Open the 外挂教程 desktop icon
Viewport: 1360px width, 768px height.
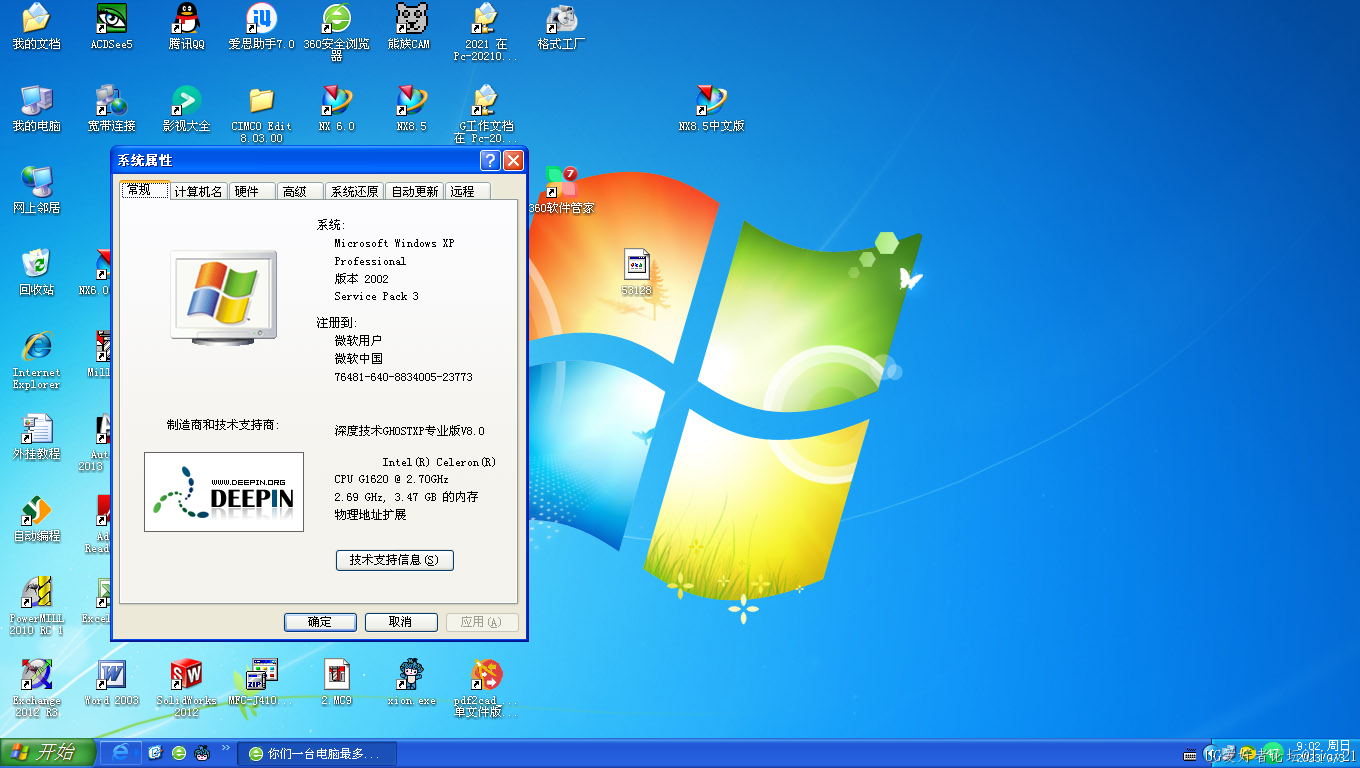(36, 437)
